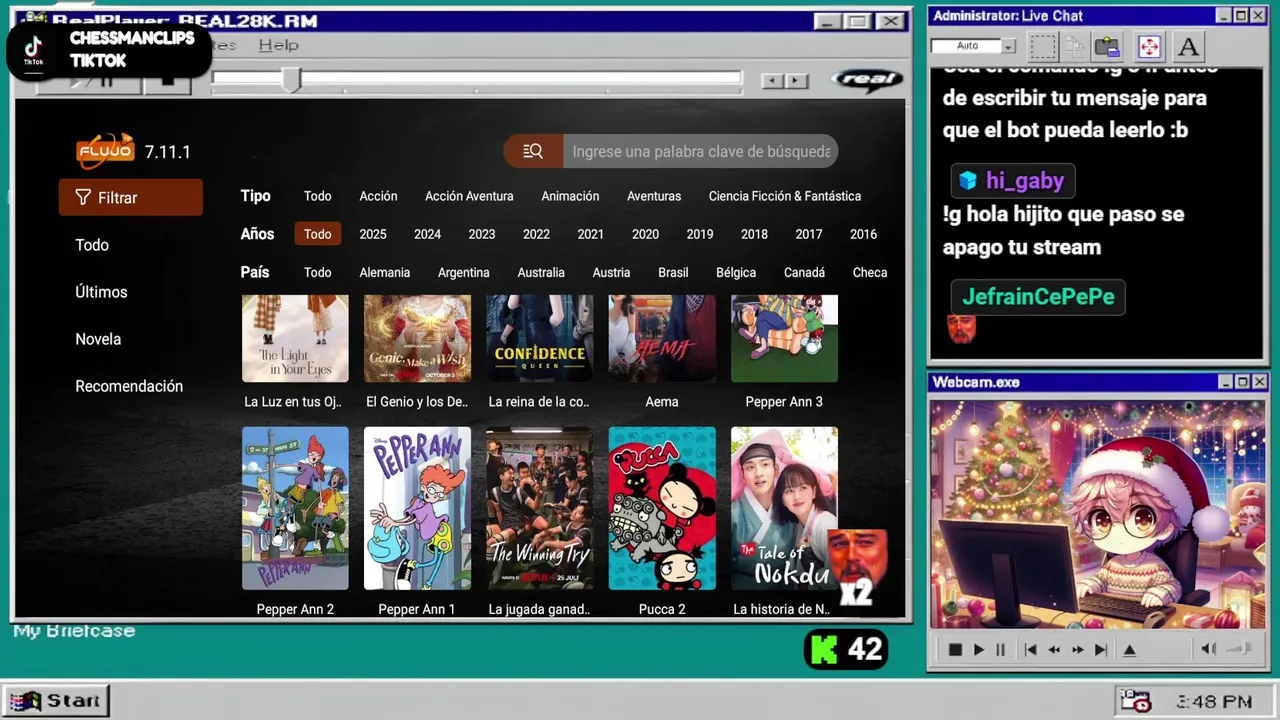Open the Windows Start button

click(56, 700)
